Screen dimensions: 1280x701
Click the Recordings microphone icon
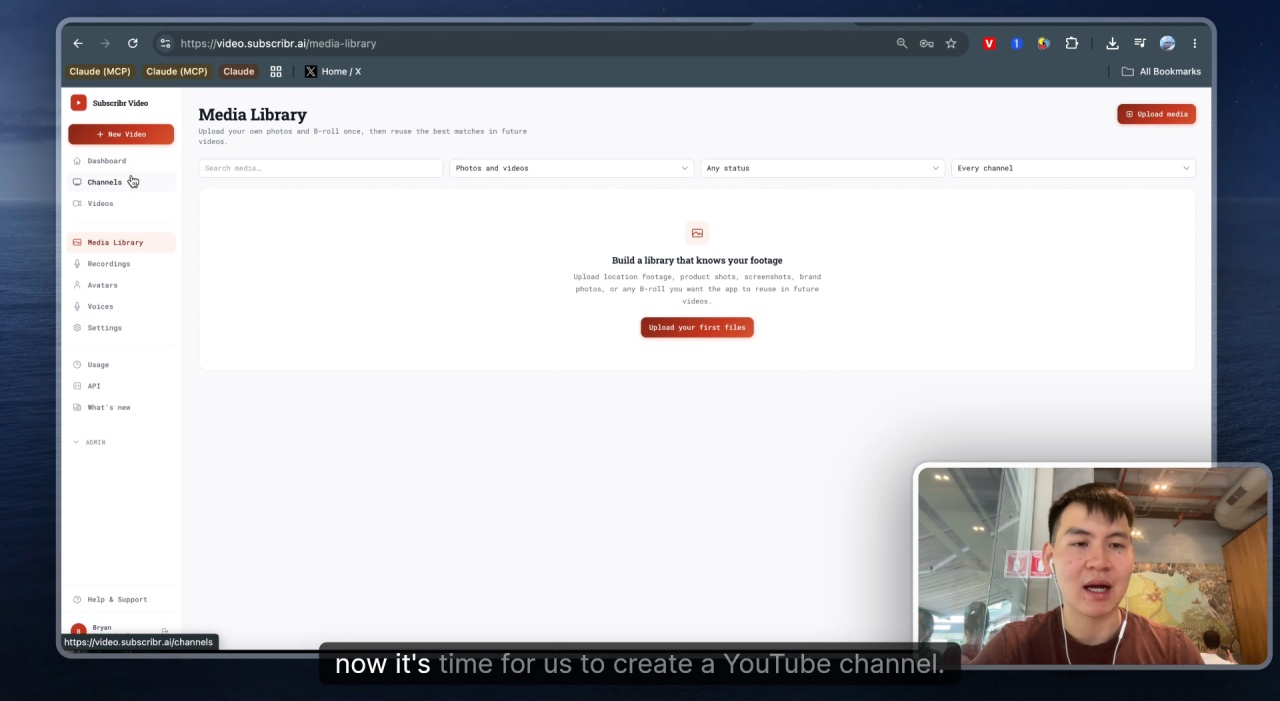pos(77,264)
